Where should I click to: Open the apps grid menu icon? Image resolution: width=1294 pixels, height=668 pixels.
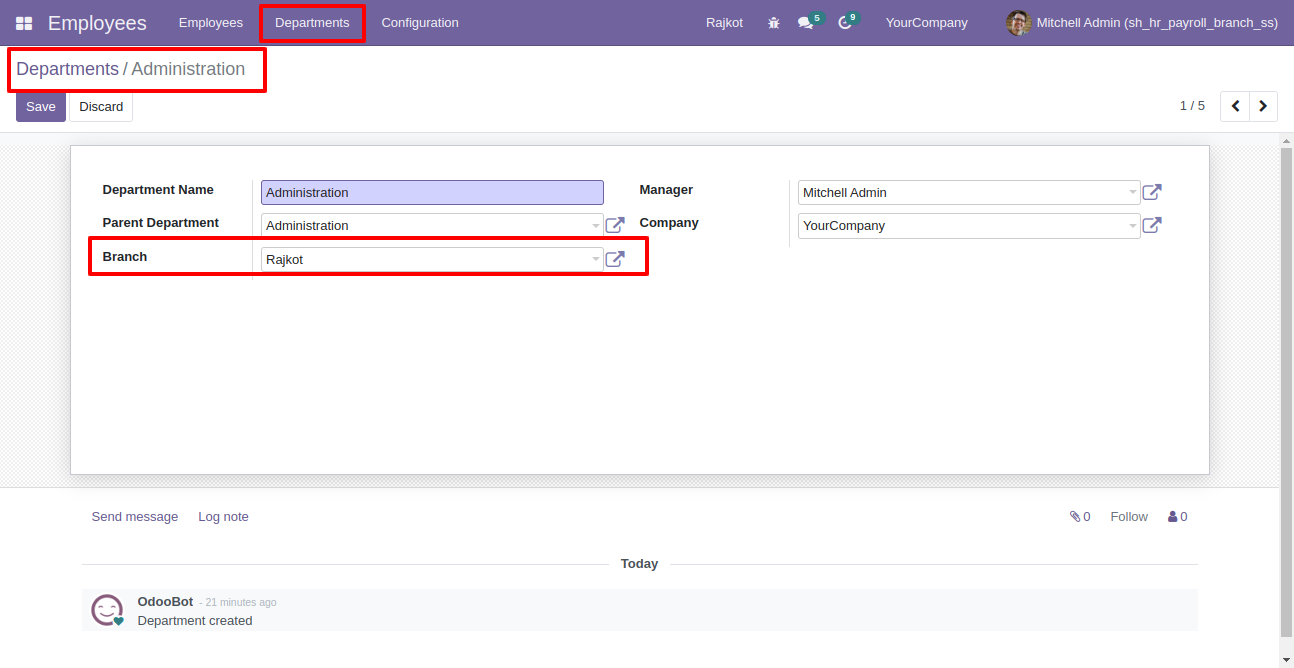(x=24, y=23)
